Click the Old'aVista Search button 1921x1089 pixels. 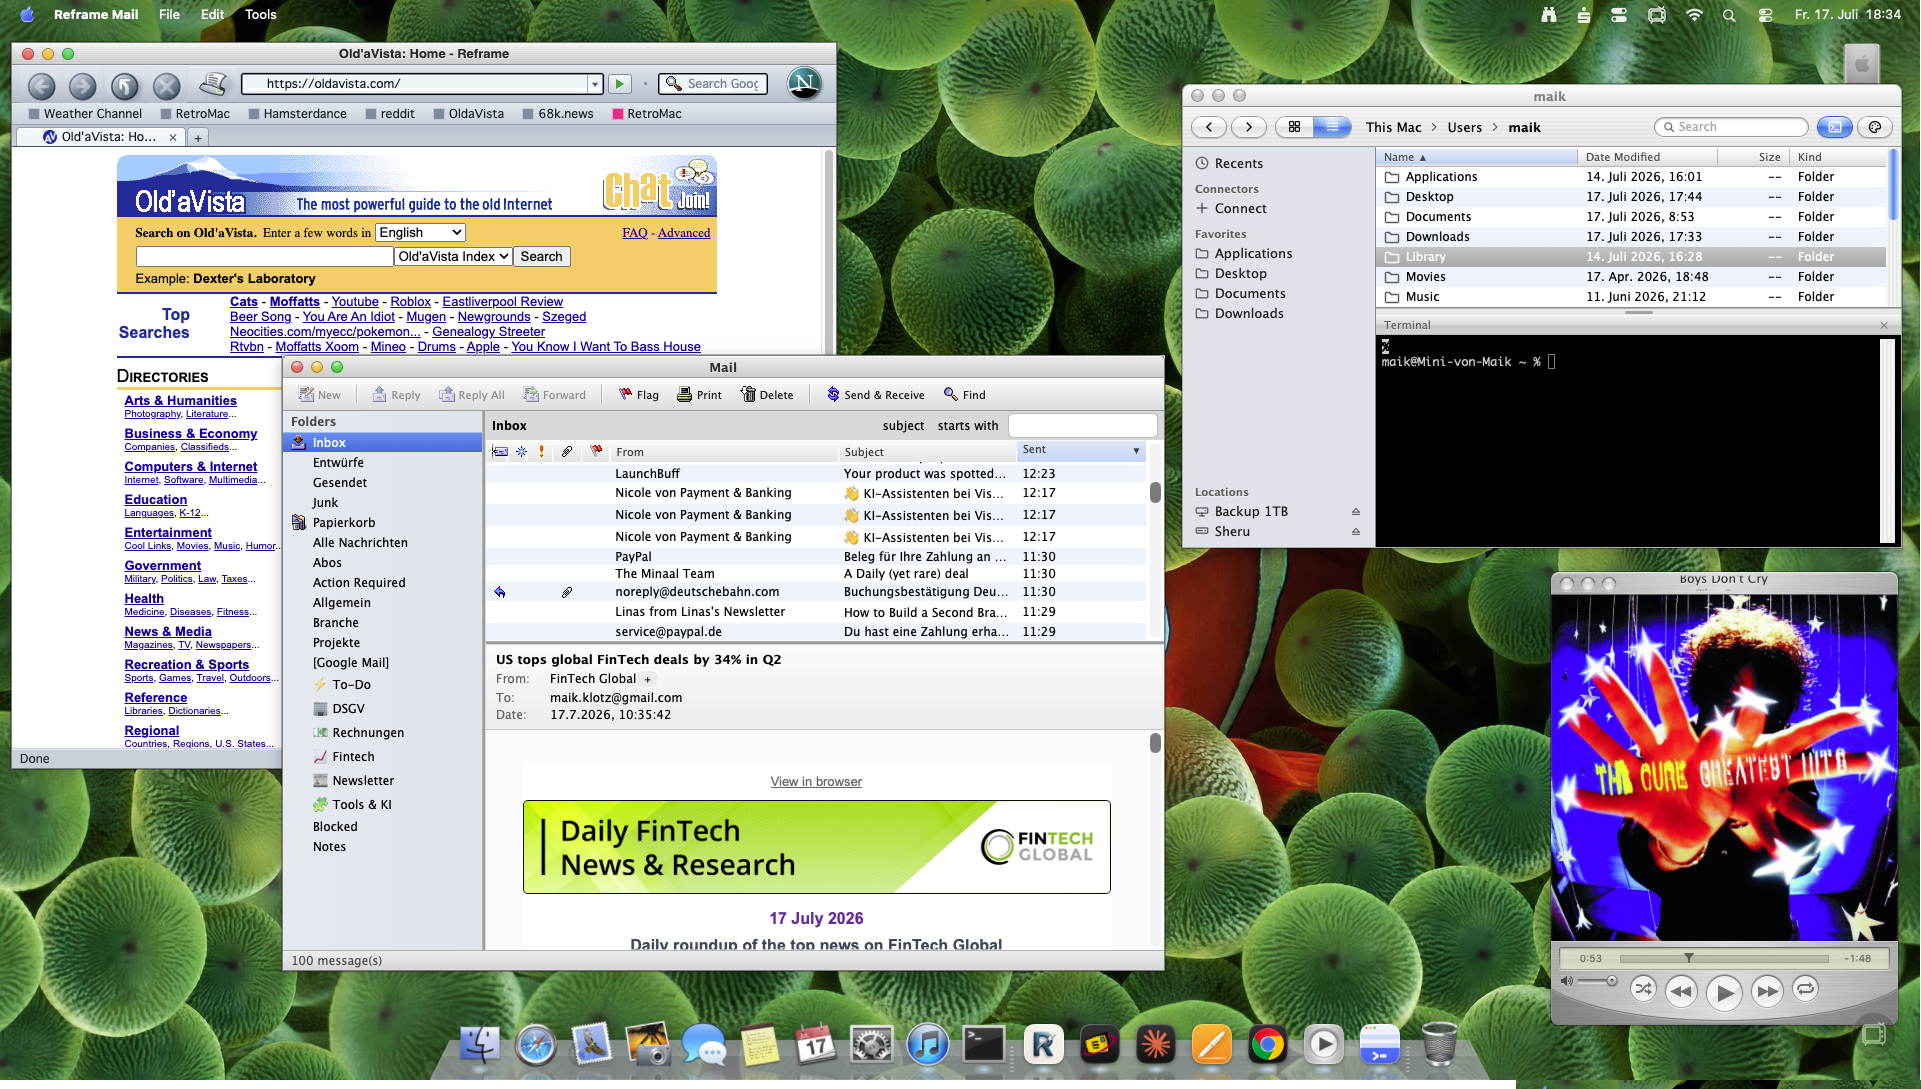coord(541,256)
